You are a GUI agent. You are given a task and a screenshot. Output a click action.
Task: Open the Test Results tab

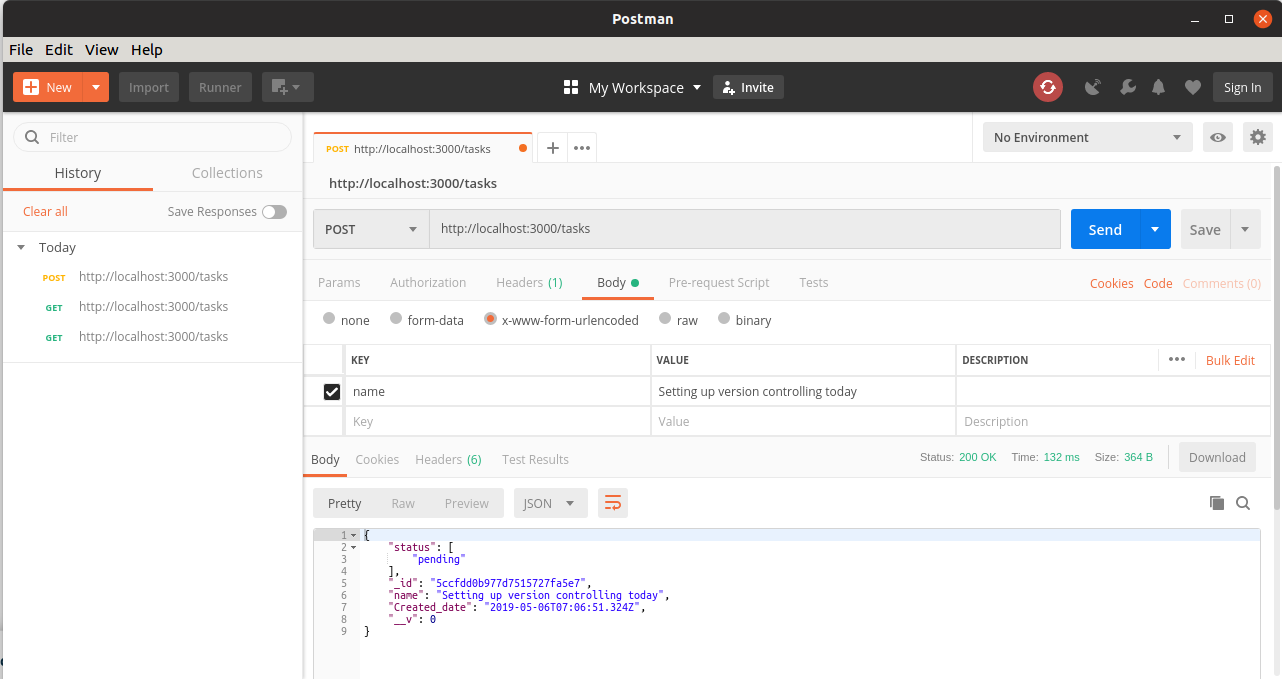pyautogui.click(x=535, y=459)
